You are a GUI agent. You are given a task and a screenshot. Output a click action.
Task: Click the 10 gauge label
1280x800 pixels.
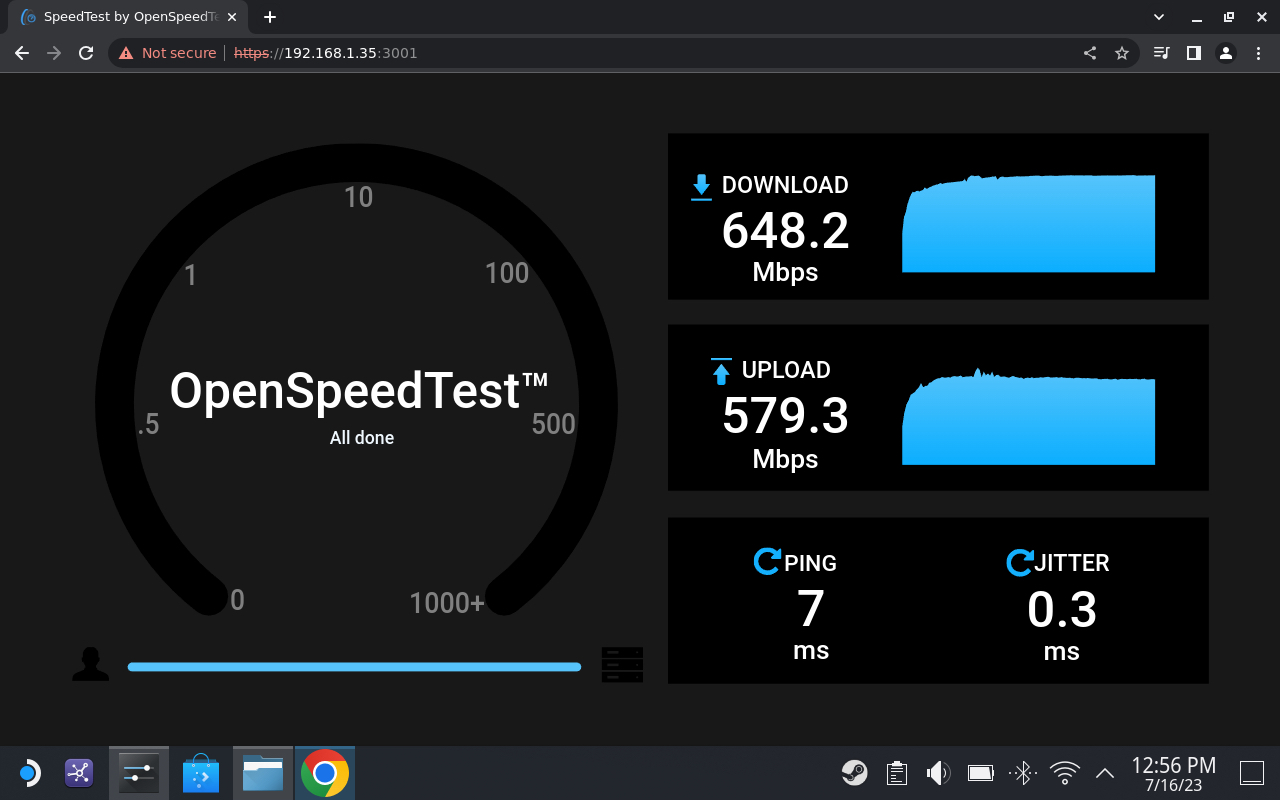358,197
